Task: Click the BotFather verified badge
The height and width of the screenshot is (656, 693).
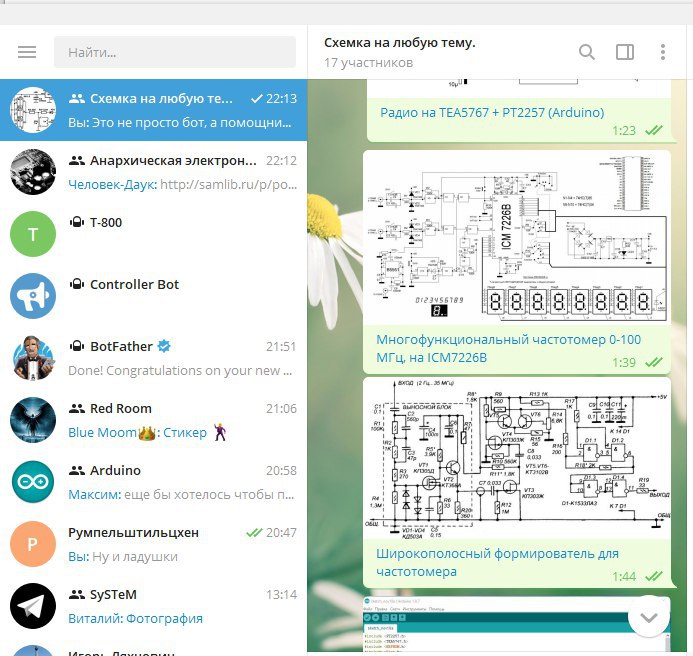Action: click(164, 346)
